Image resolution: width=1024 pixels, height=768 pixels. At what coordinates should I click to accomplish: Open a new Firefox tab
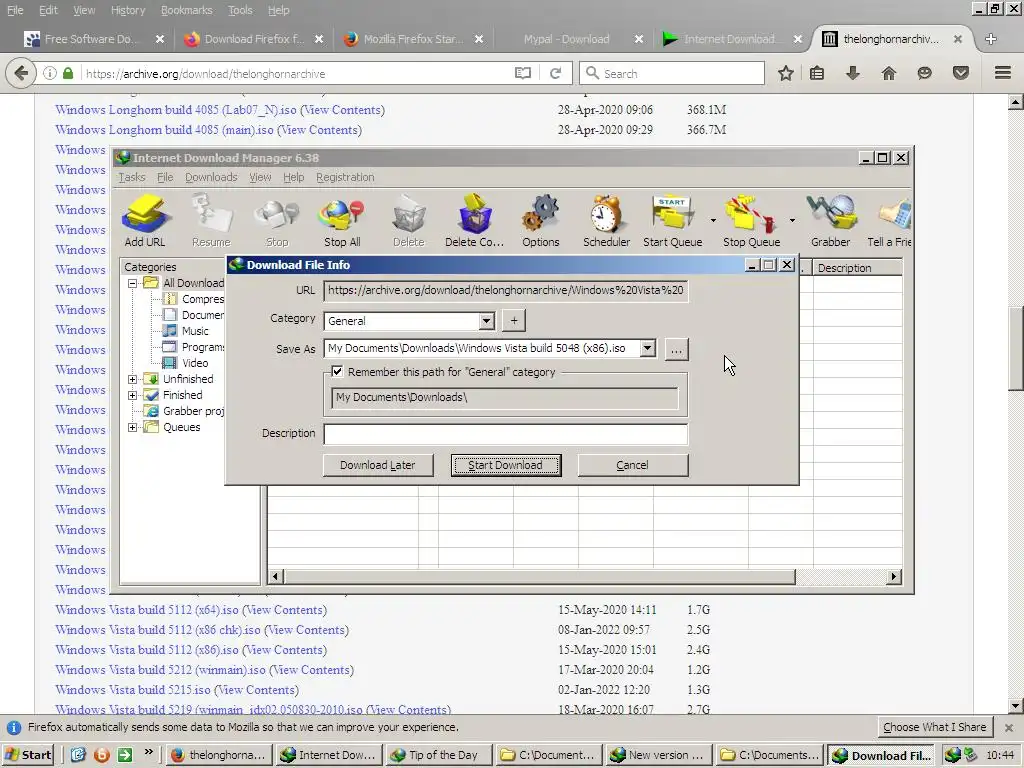990,39
